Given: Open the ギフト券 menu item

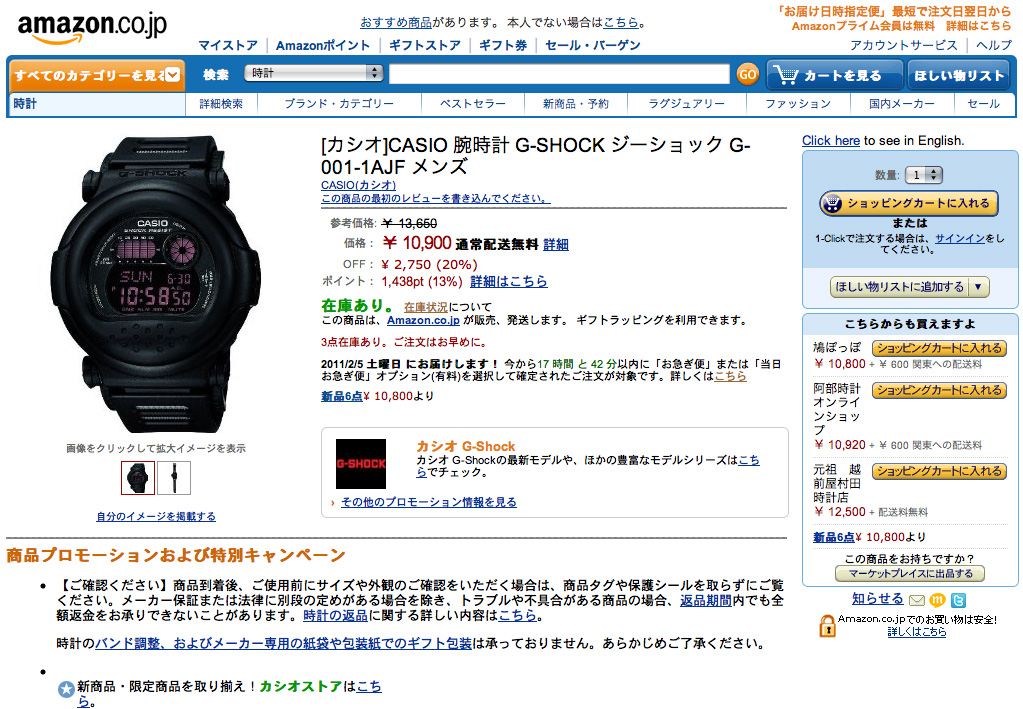Looking at the screenshot, I should click(503, 45).
